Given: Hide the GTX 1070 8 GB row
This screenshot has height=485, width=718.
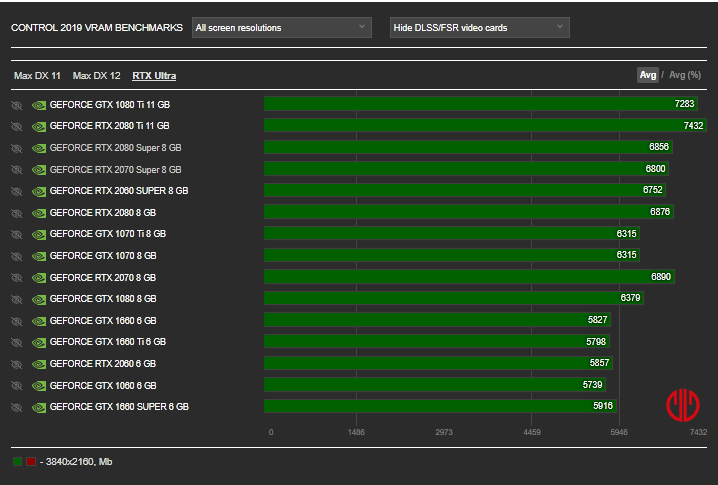Looking at the screenshot, I should tap(16, 256).
